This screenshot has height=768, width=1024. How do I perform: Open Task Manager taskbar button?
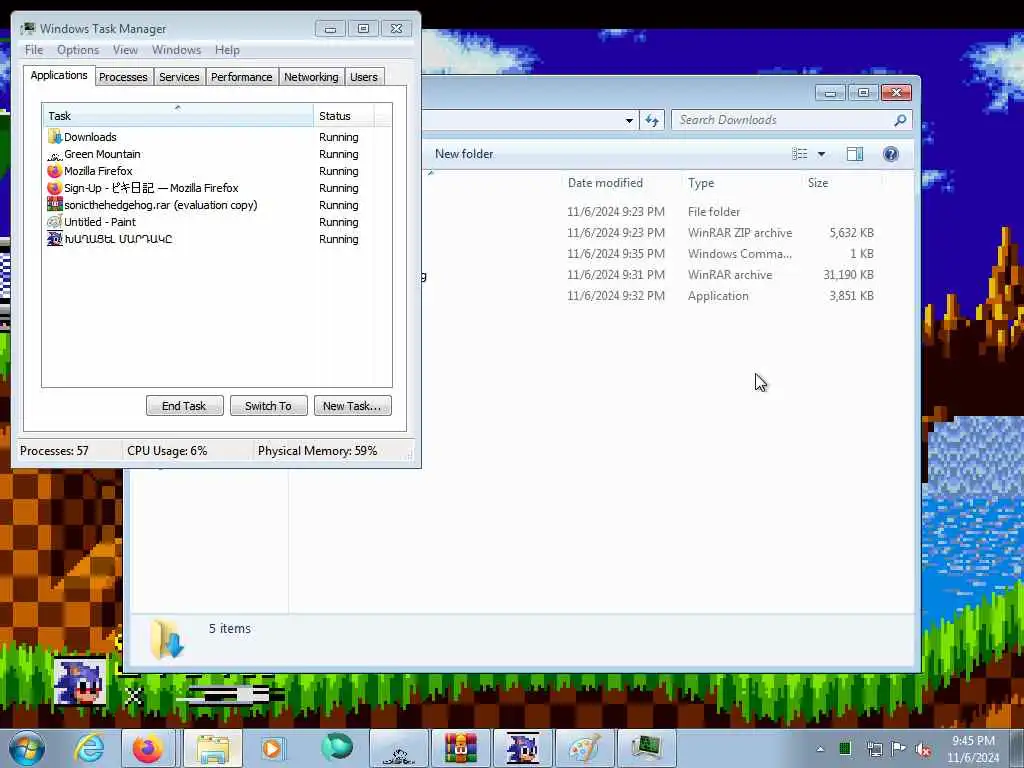647,748
